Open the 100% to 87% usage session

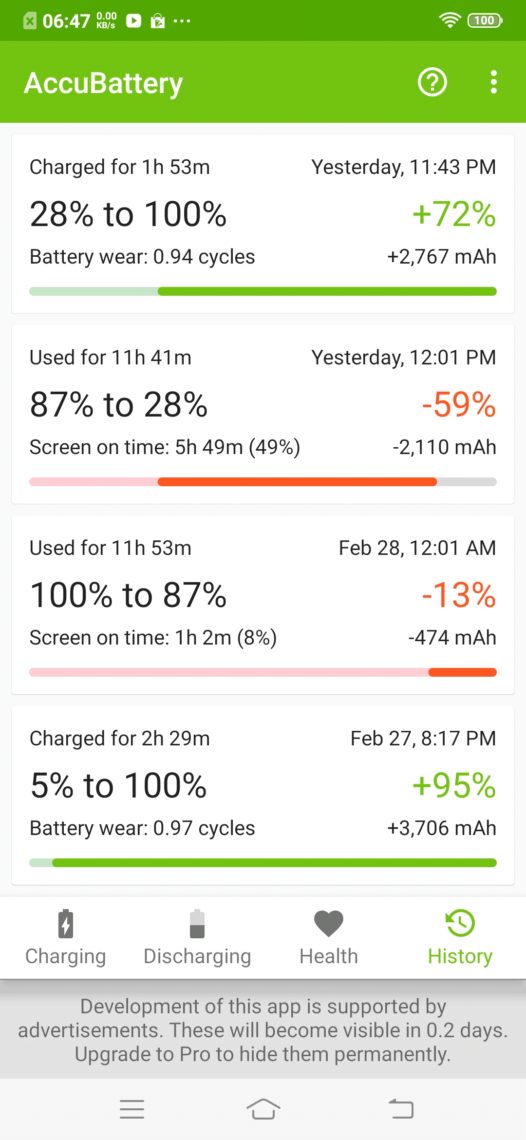[263, 605]
